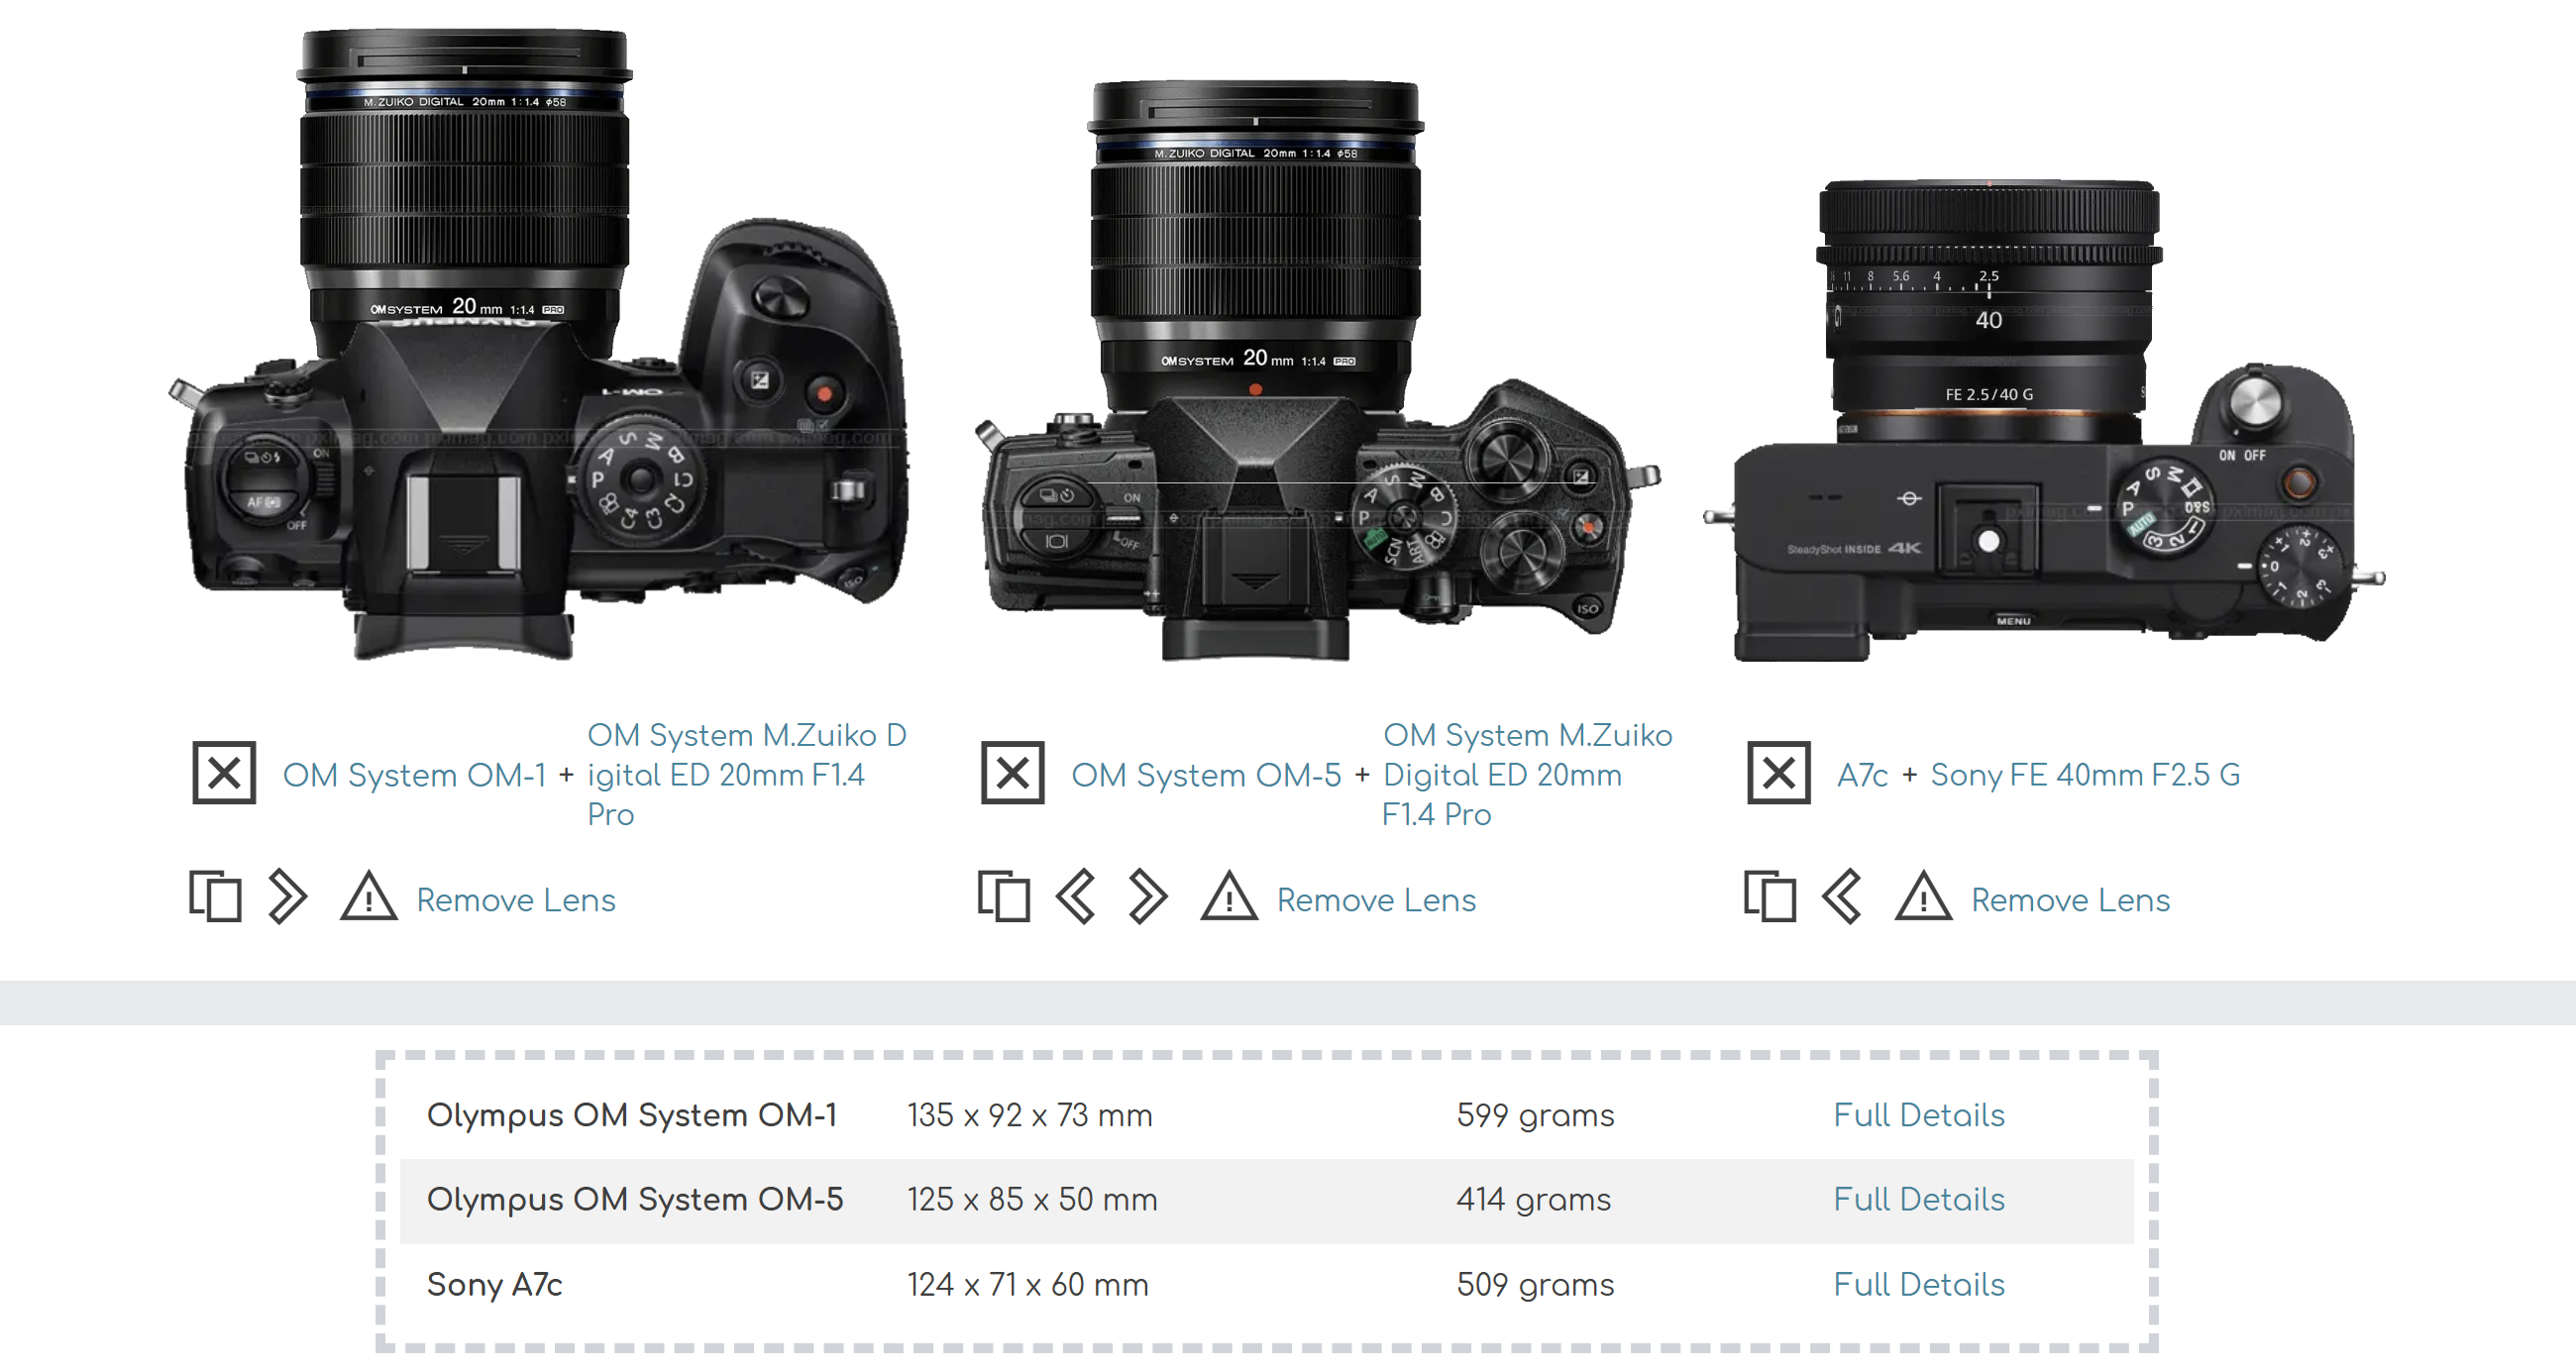This screenshot has height=1370, width=2576.
Task: Move the OM-5 camera left with chevron
Action: (1076, 896)
